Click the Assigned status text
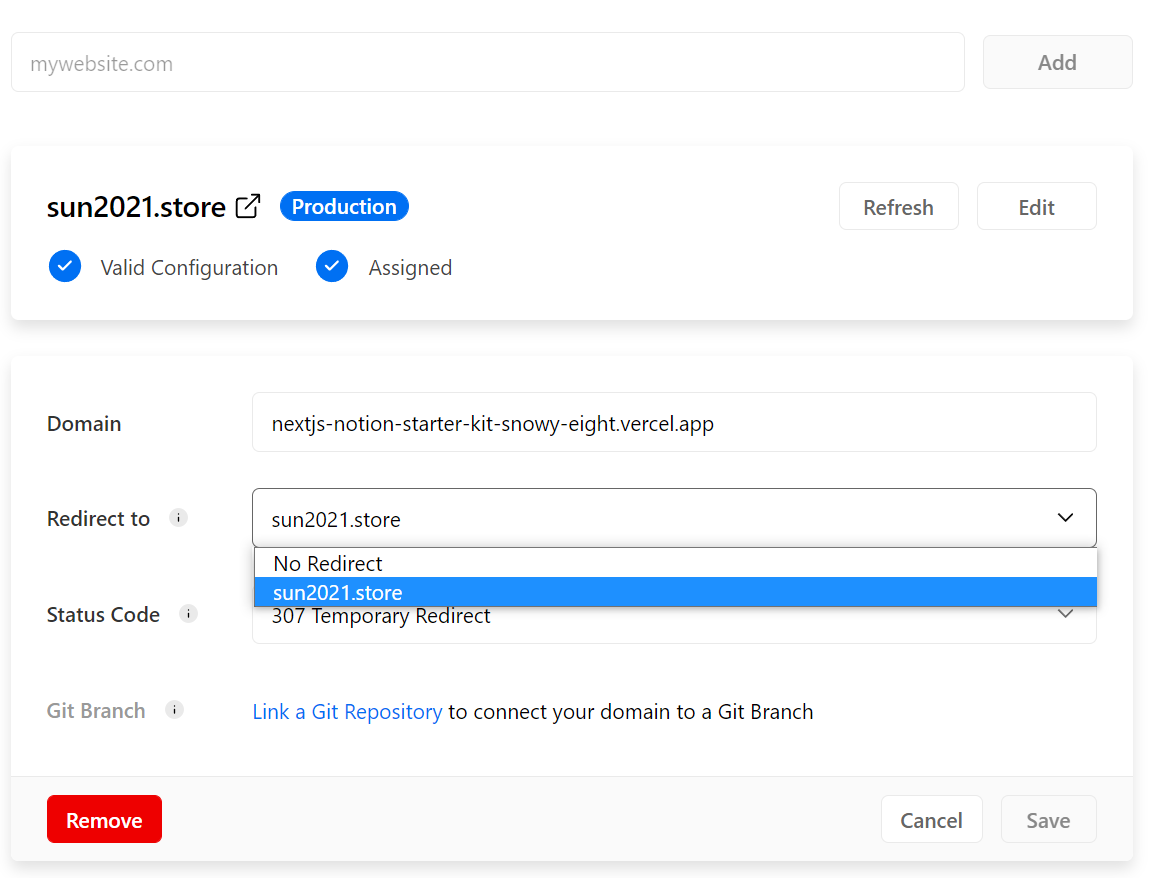 click(410, 267)
